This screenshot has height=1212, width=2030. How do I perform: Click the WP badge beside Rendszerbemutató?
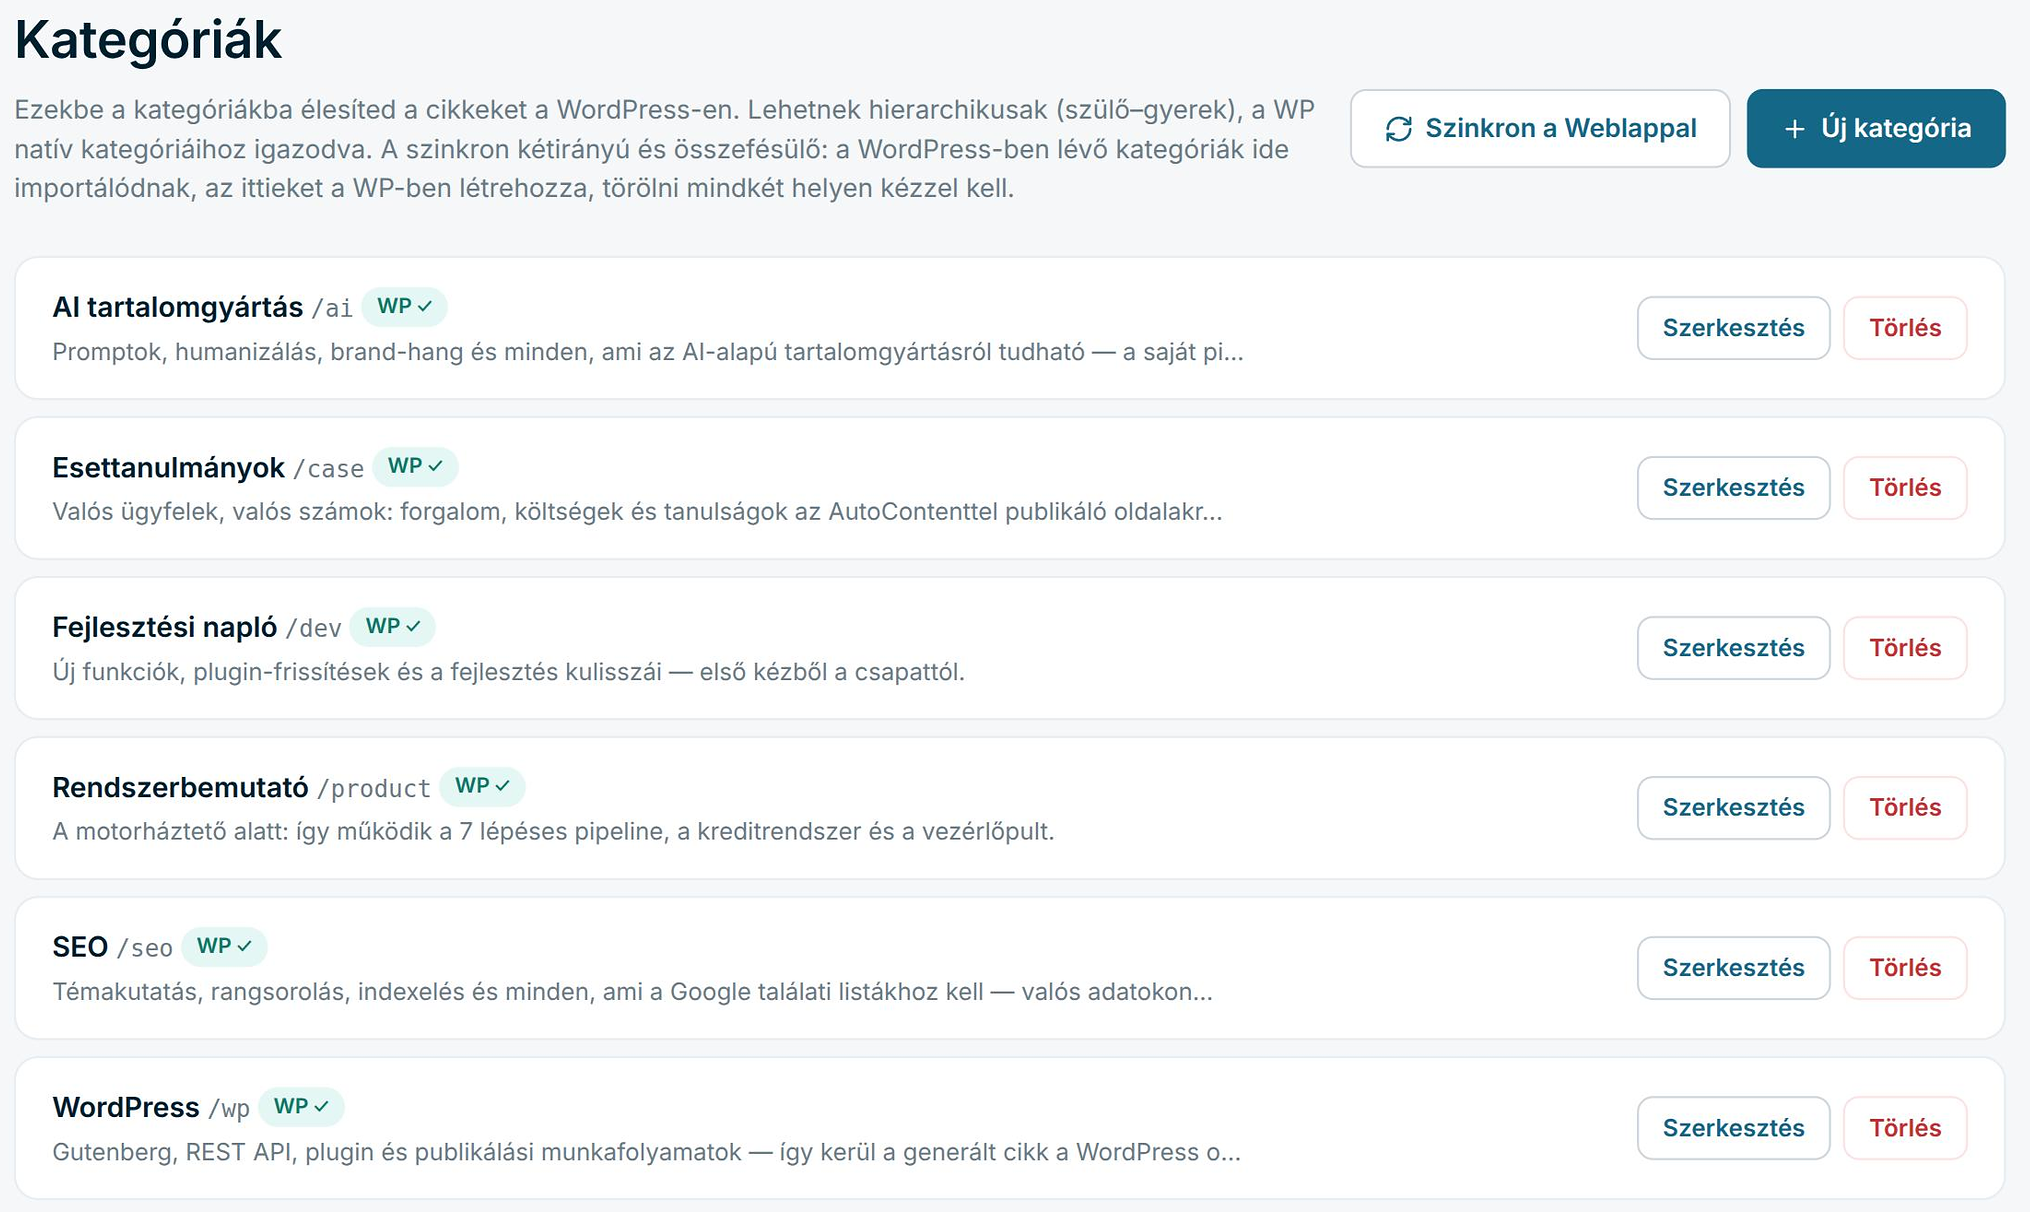click(482, 786)
